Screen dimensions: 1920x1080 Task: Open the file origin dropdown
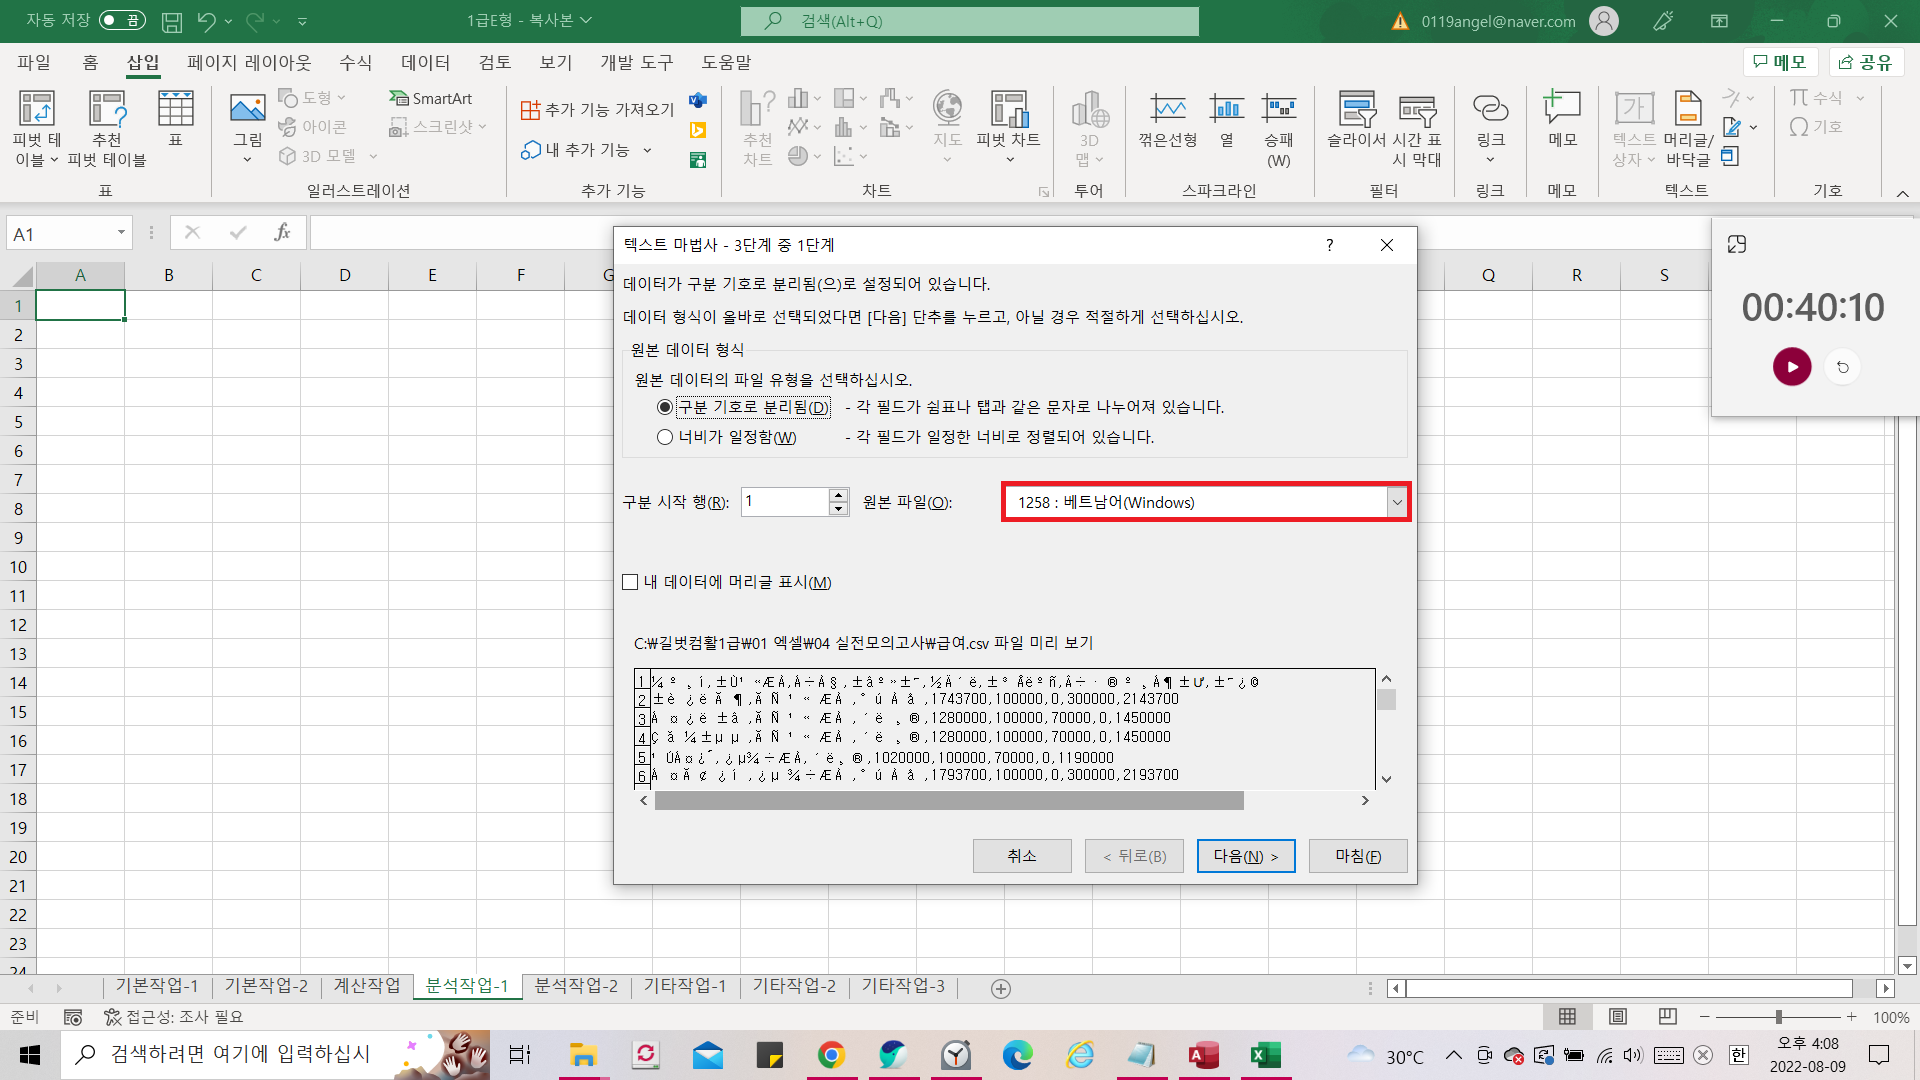[x=1396, y=502]
